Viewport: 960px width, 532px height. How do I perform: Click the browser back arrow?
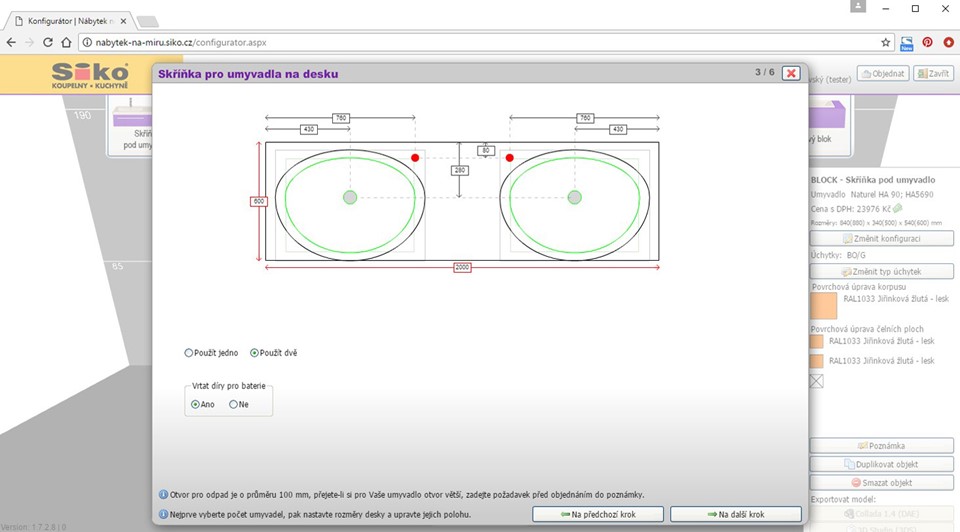(x=11, y=42)
